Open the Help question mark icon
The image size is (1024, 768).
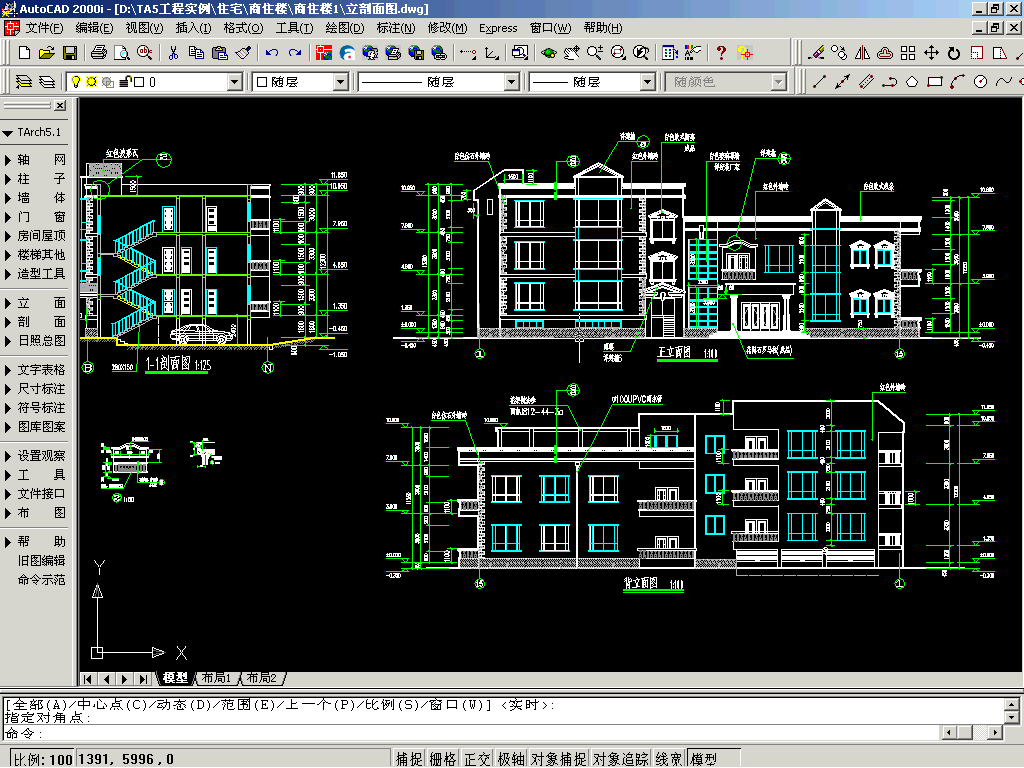pos(721,53)
